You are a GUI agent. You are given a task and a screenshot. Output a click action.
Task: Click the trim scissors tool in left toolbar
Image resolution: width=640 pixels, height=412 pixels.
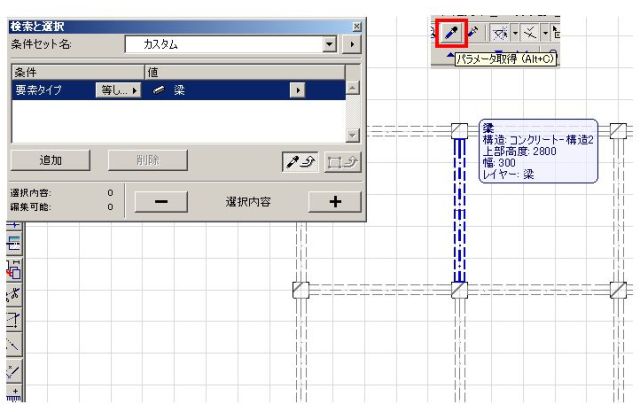pyautogui.click(x=15, y=294)
